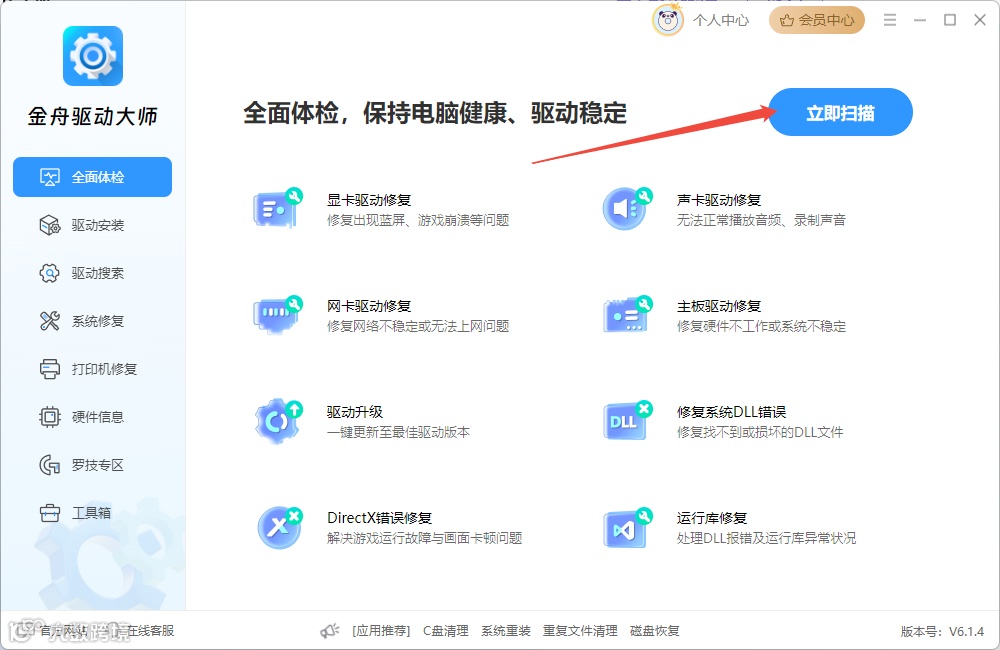Screen dimensions: 1000x650
Task: Click the 系统重装 link
Action: (506, 631)
